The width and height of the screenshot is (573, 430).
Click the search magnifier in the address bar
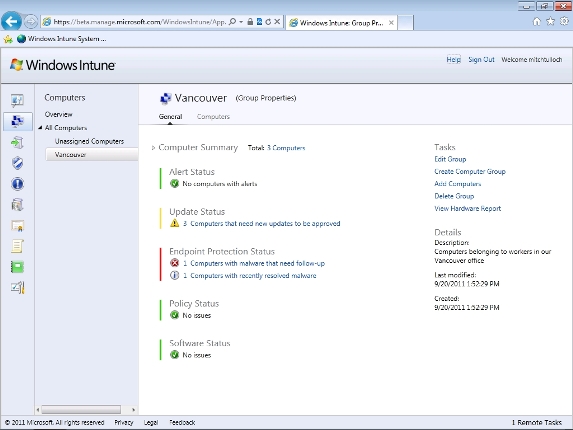click(232, 22)
